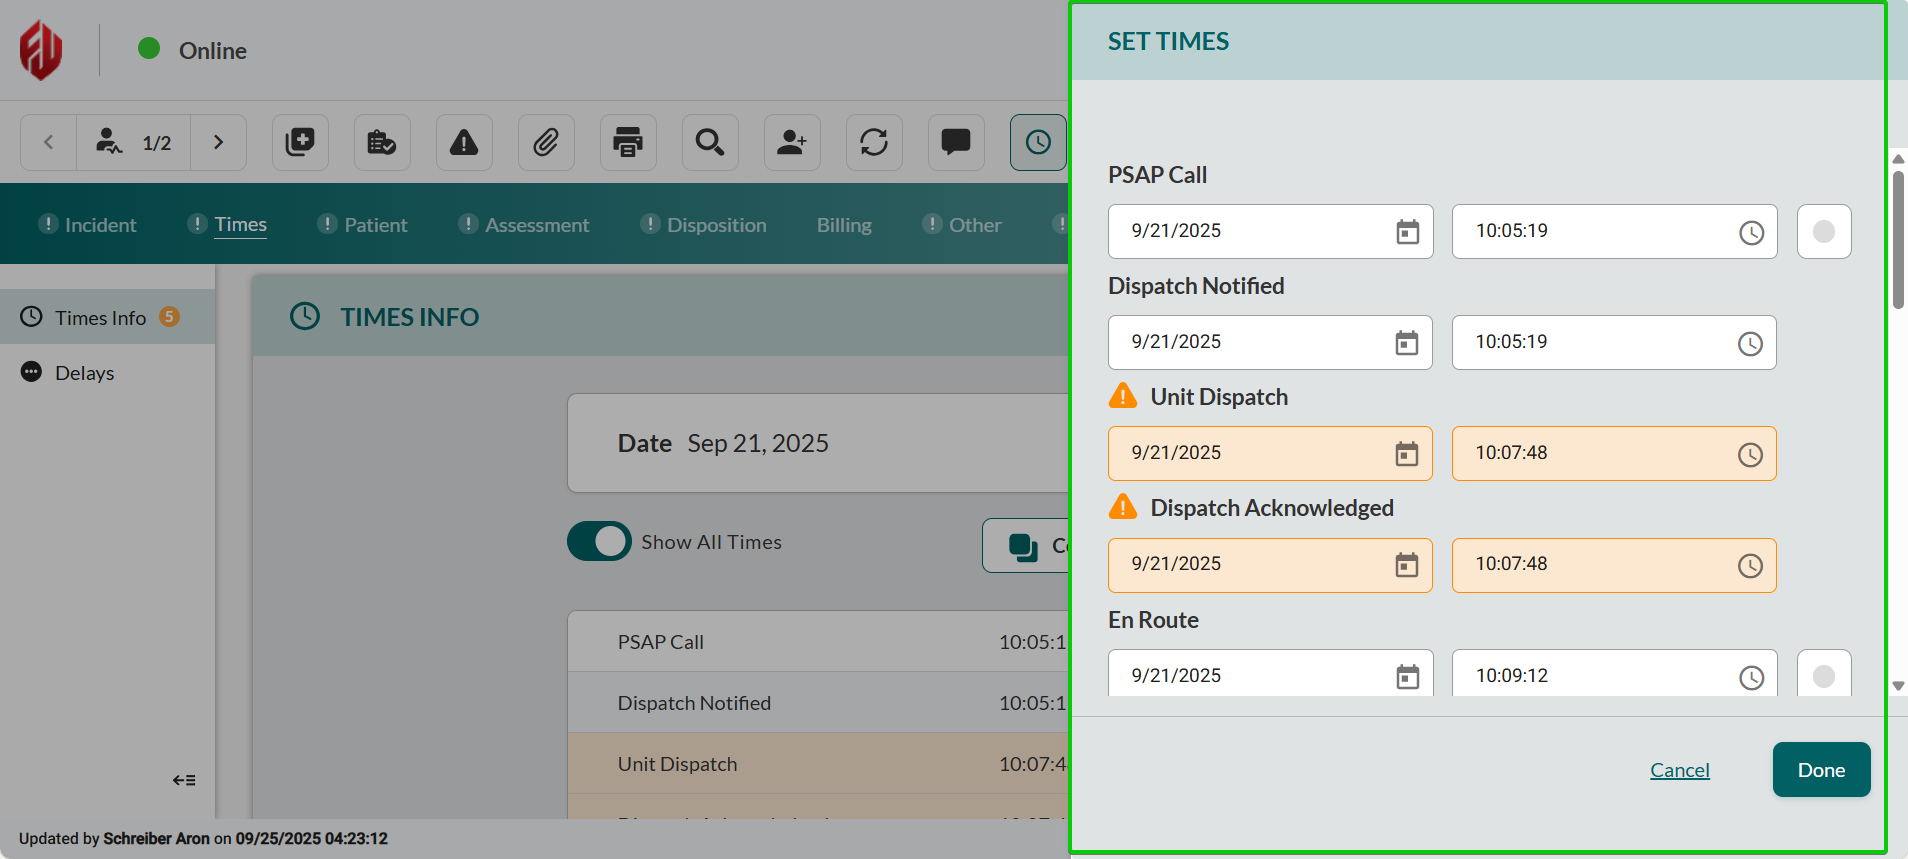Open the search magnifier tool

(x=710, y=143)
